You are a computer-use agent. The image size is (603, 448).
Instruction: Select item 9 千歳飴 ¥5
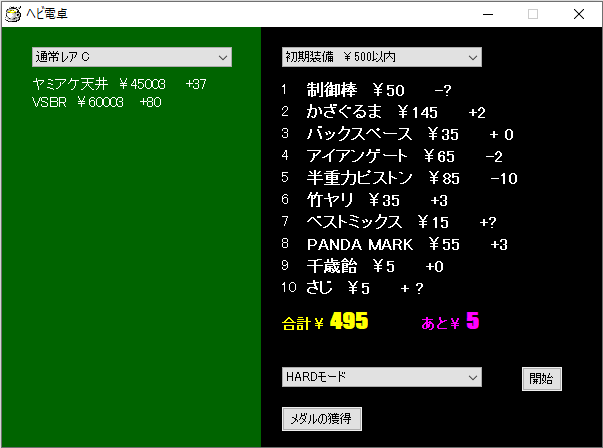click(363, 266)
